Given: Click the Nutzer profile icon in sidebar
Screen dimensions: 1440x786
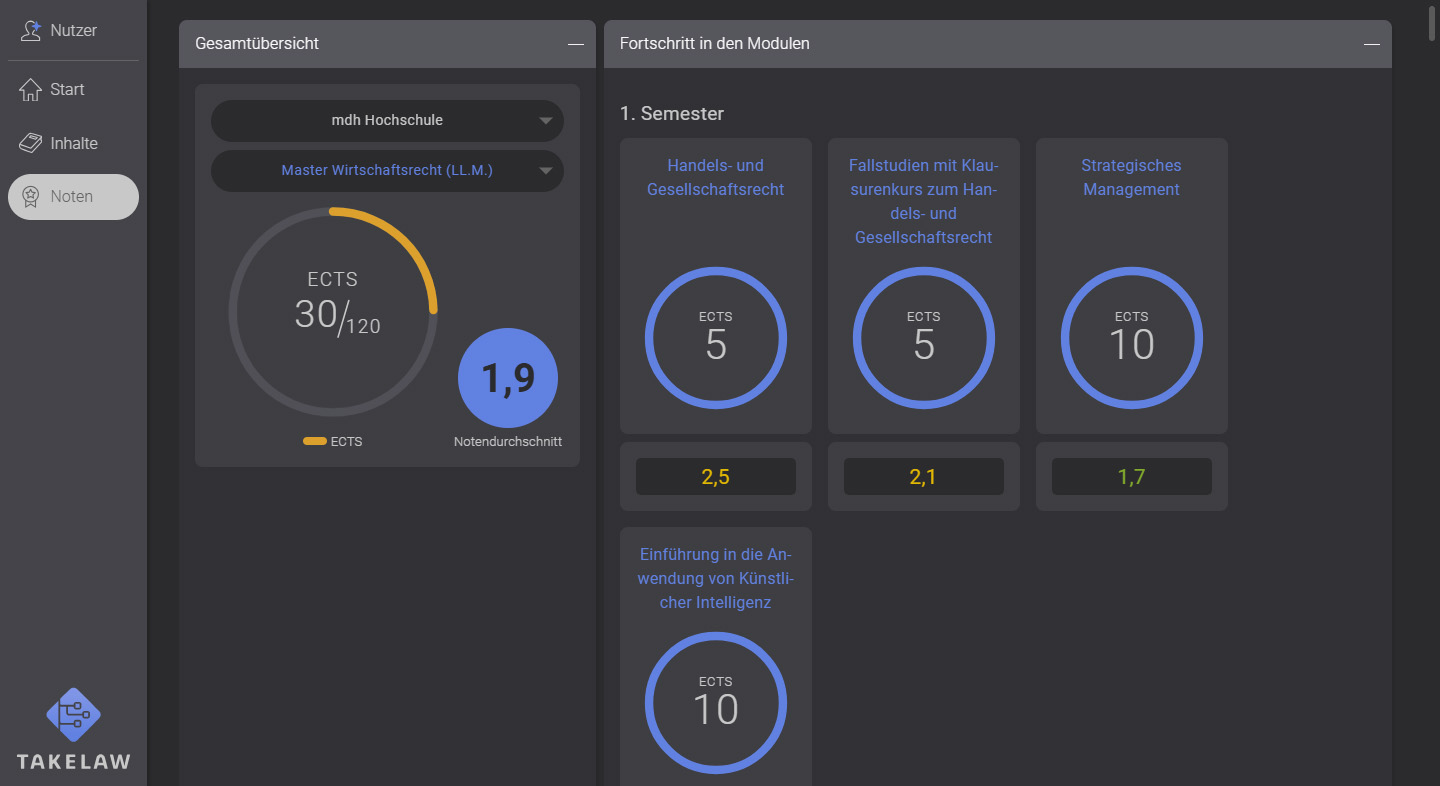Looking at the screenshot, I should pyautogui.click(x=31, y=30).
